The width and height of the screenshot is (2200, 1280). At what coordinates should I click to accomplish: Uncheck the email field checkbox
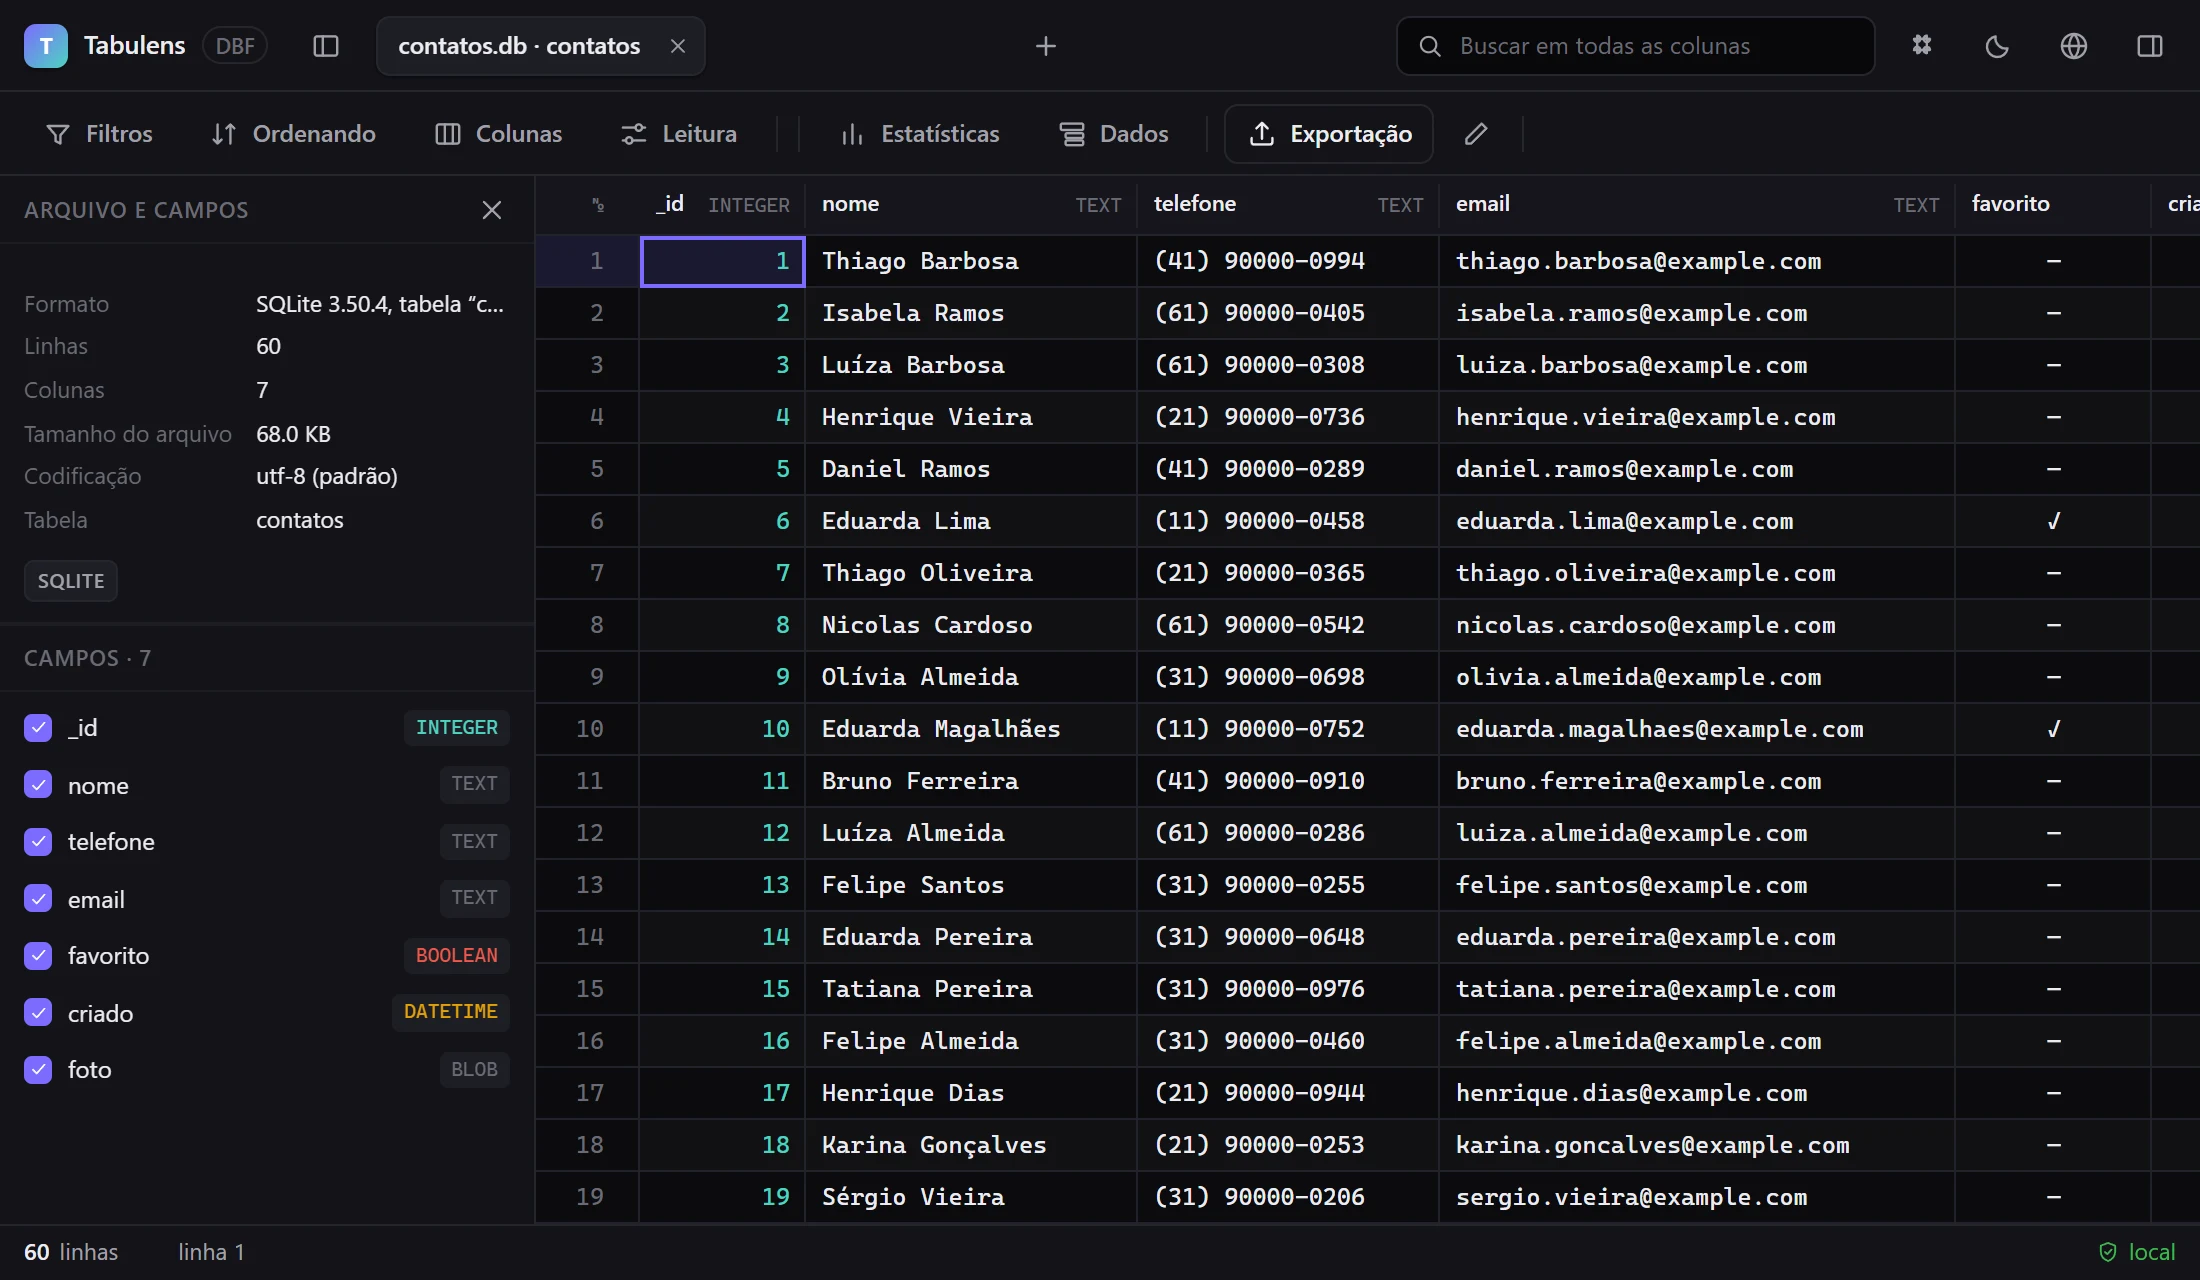(x=38, y=899)
